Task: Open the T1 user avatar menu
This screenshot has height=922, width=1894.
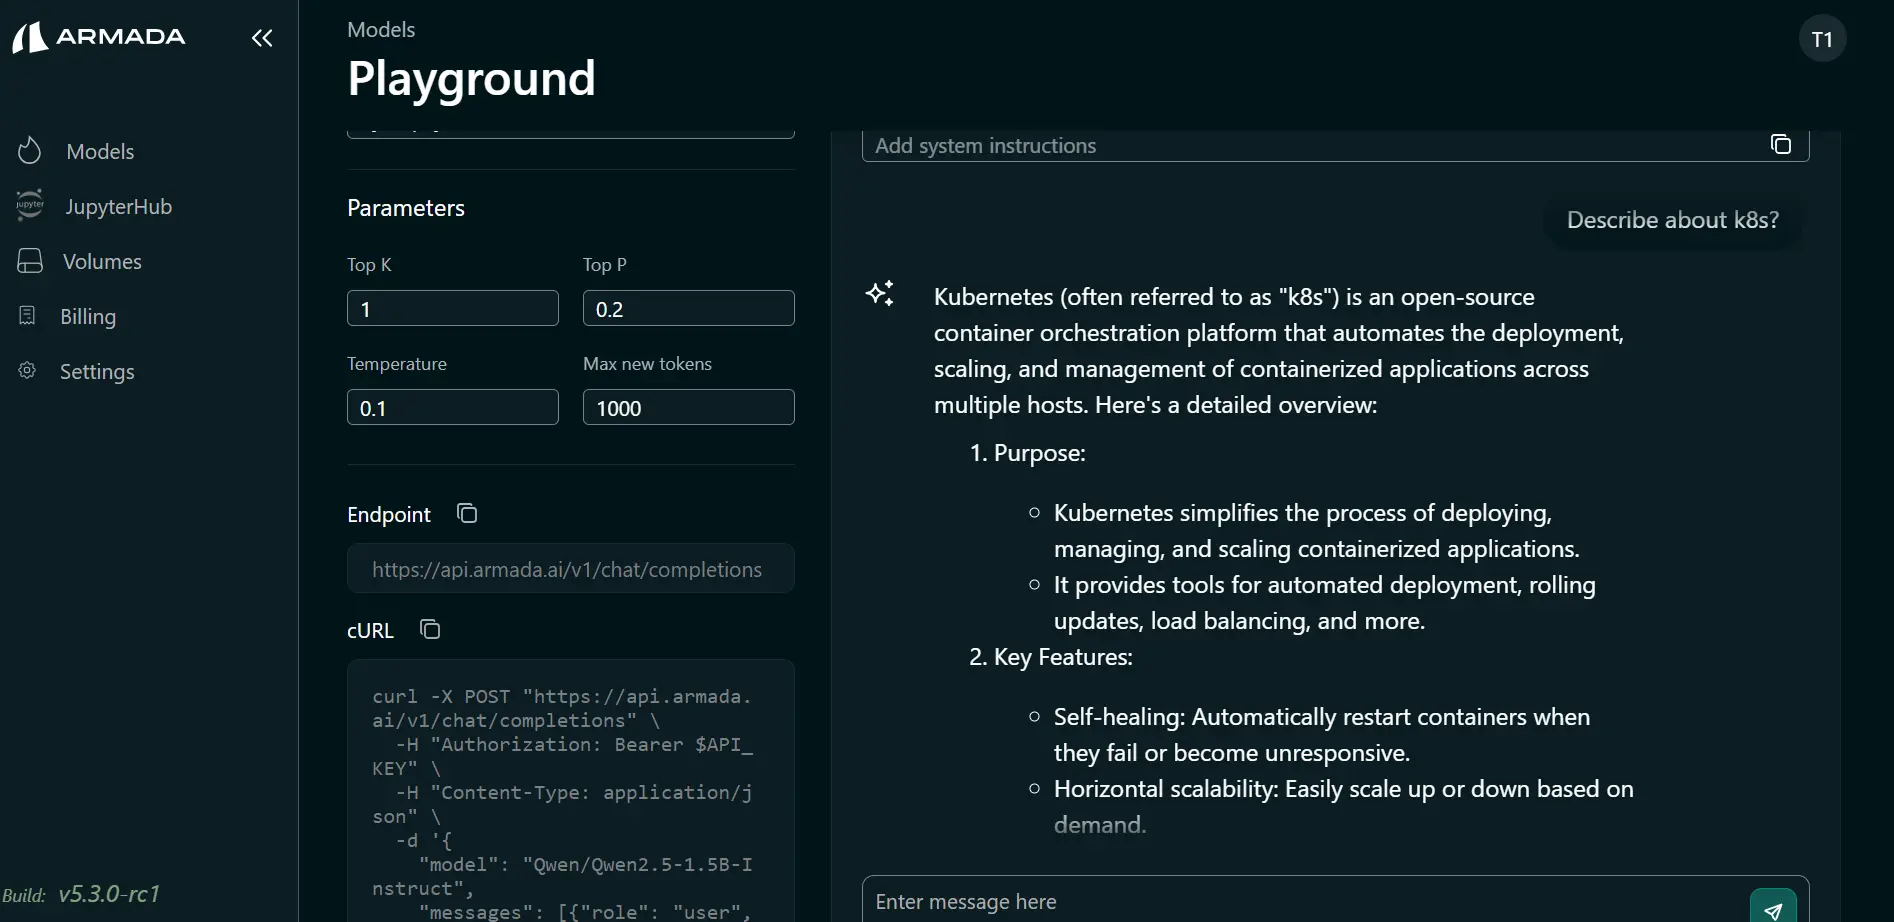Action: click(1822, 39)
